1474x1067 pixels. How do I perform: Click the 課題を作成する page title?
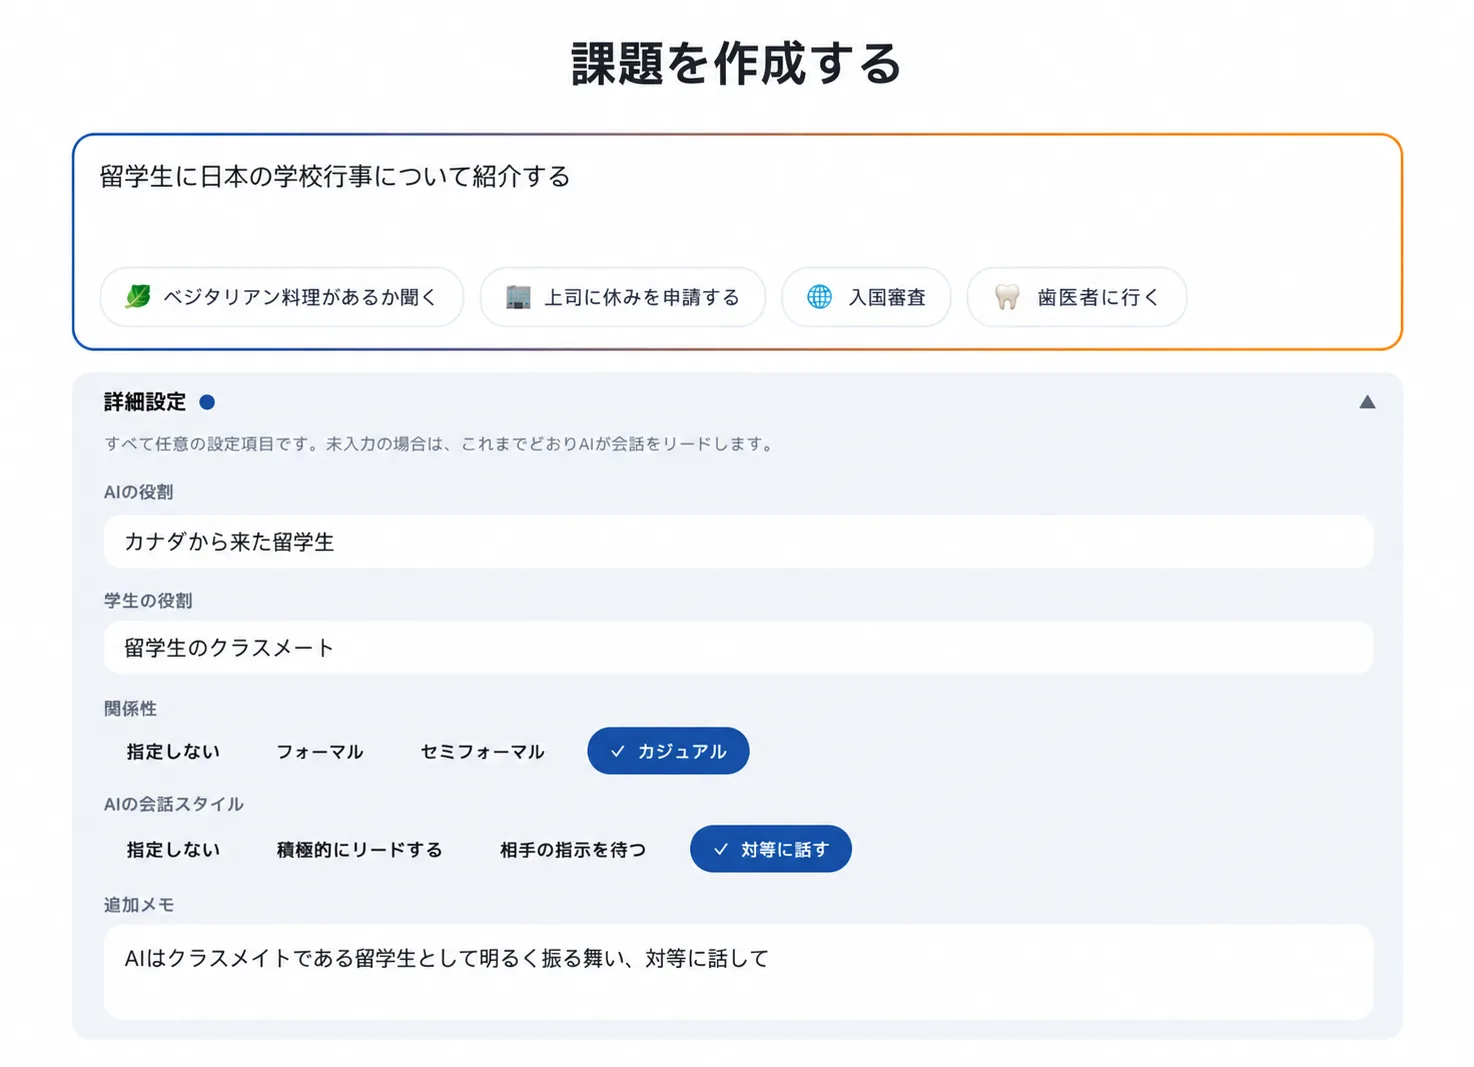point(737,64)
